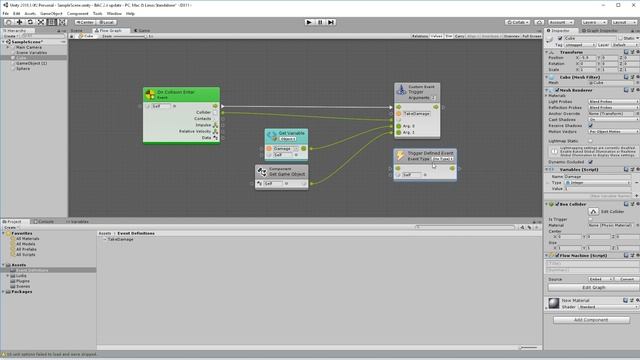Select the Scale tool in toolbar
Image resolution: width=640 pixels, height=360 pixels.
tap(41, 22)
